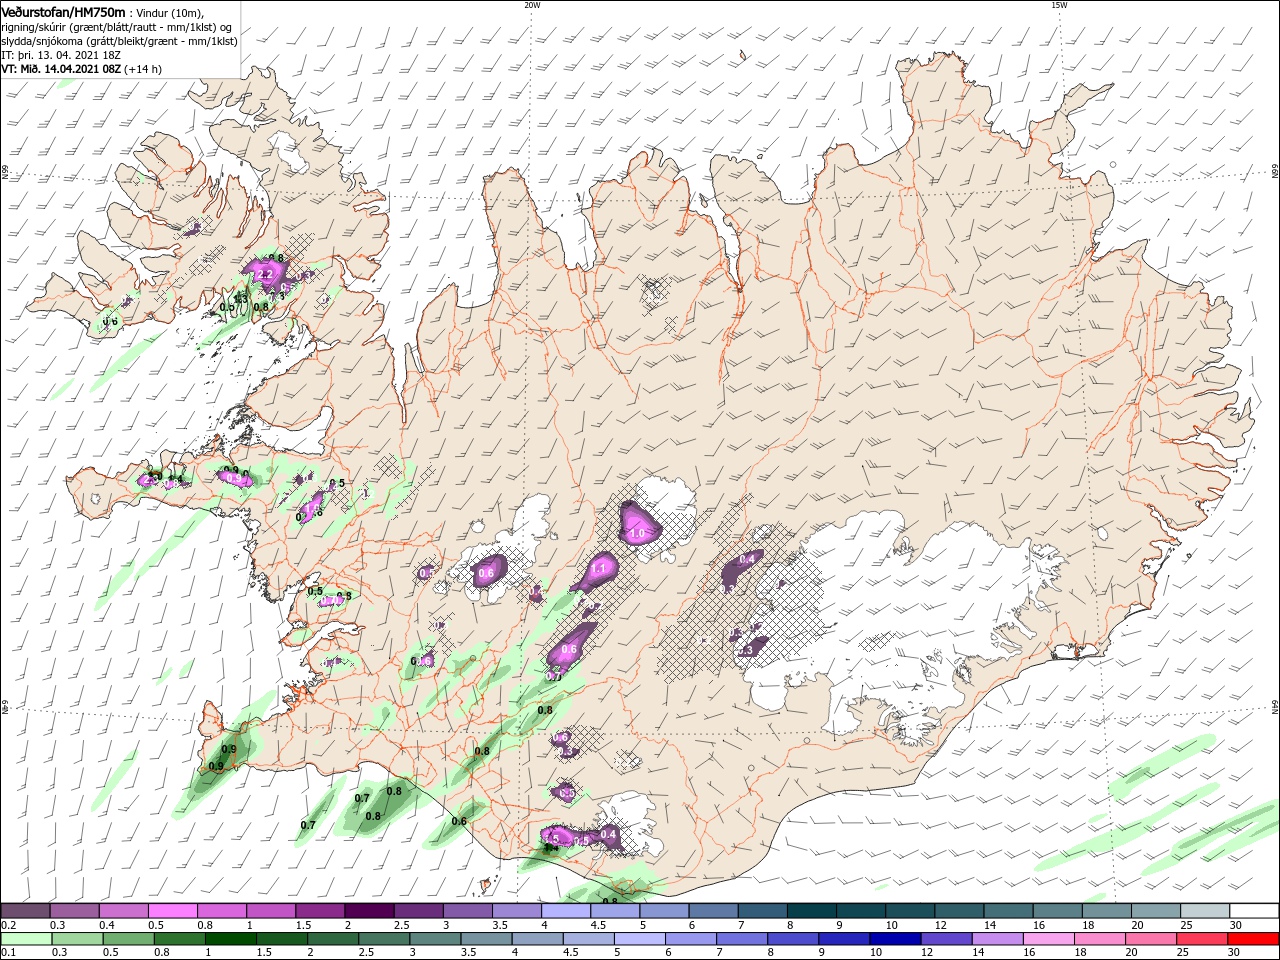Click the '30' label under the upper scale
Screen dimensions: 1280x960
(1236, 925)
